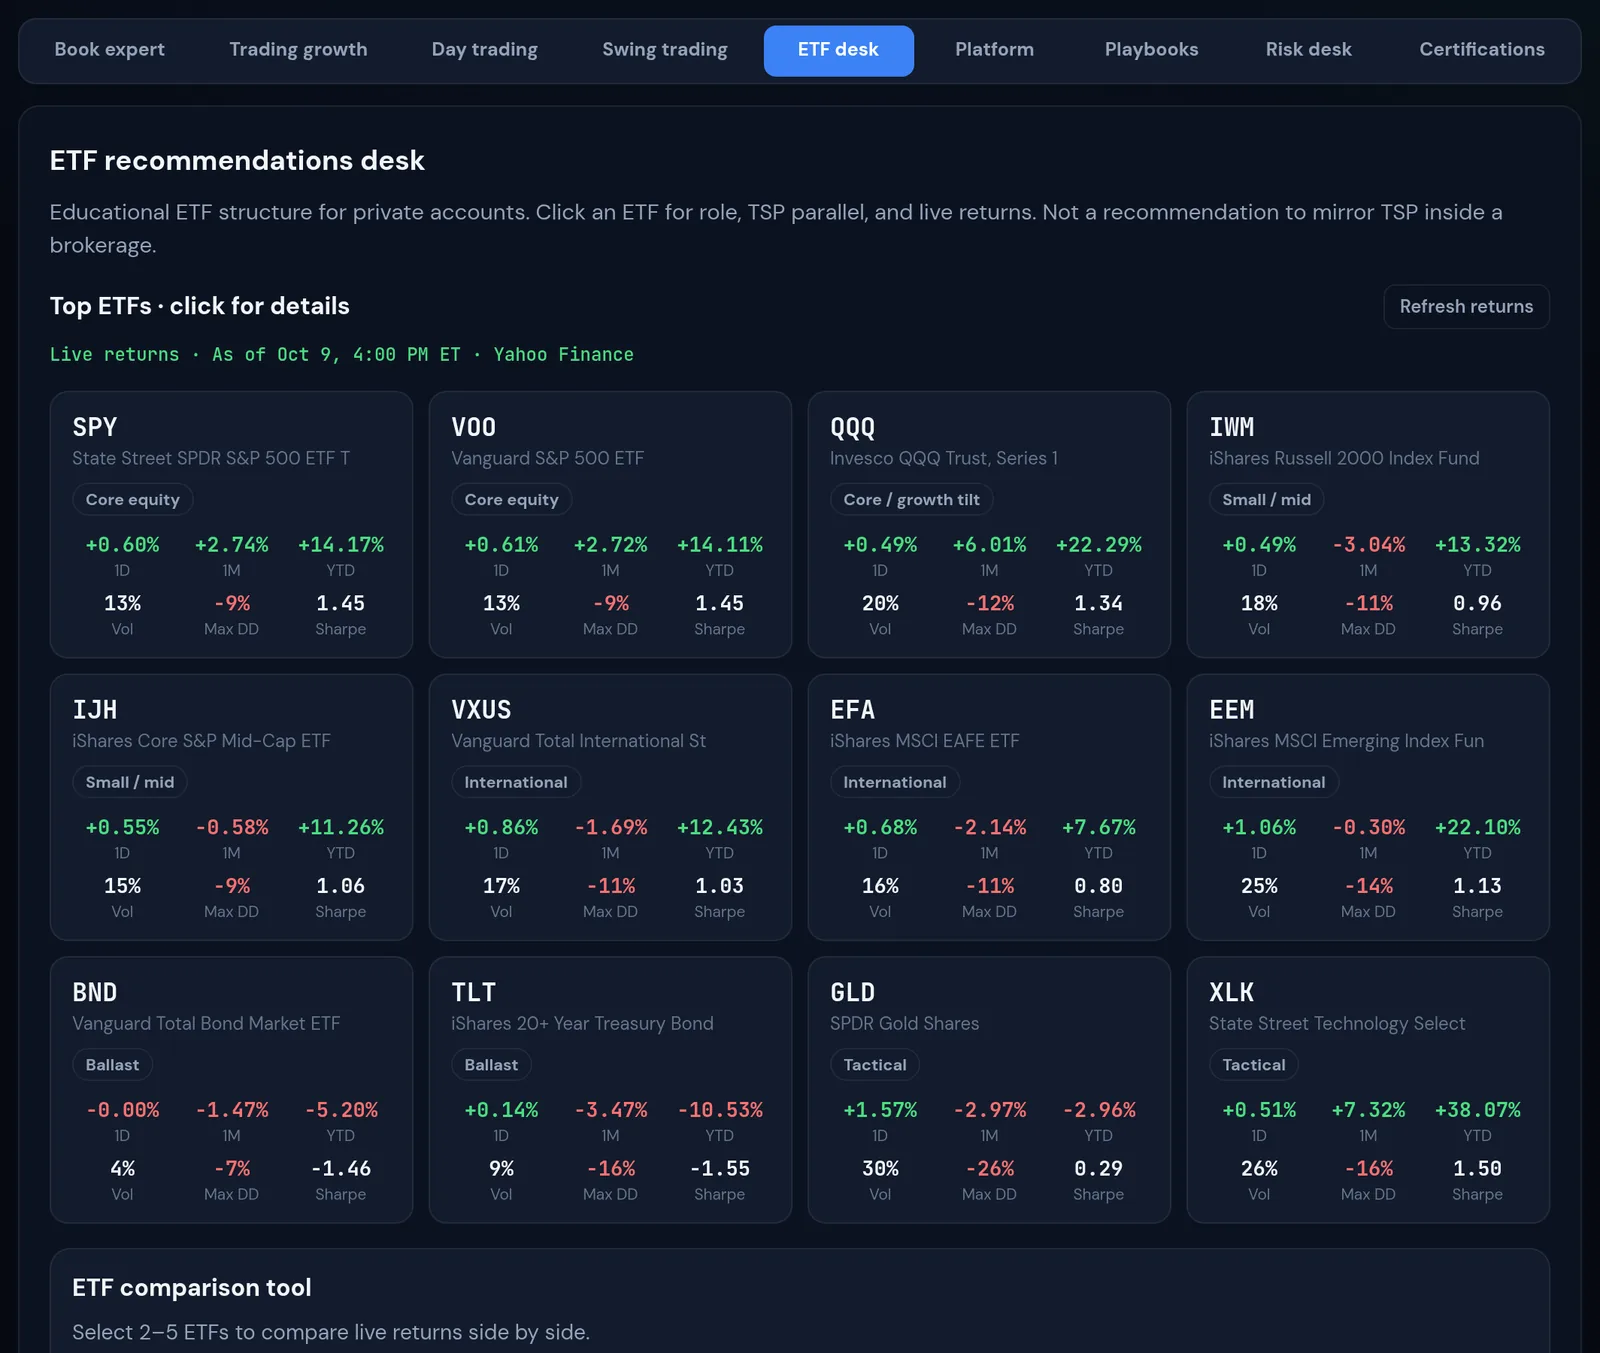Image resolution: width=1600 pixels, height=1353 pixels.
Task: Click the IJH ETF card
Action: pos(231,807)
